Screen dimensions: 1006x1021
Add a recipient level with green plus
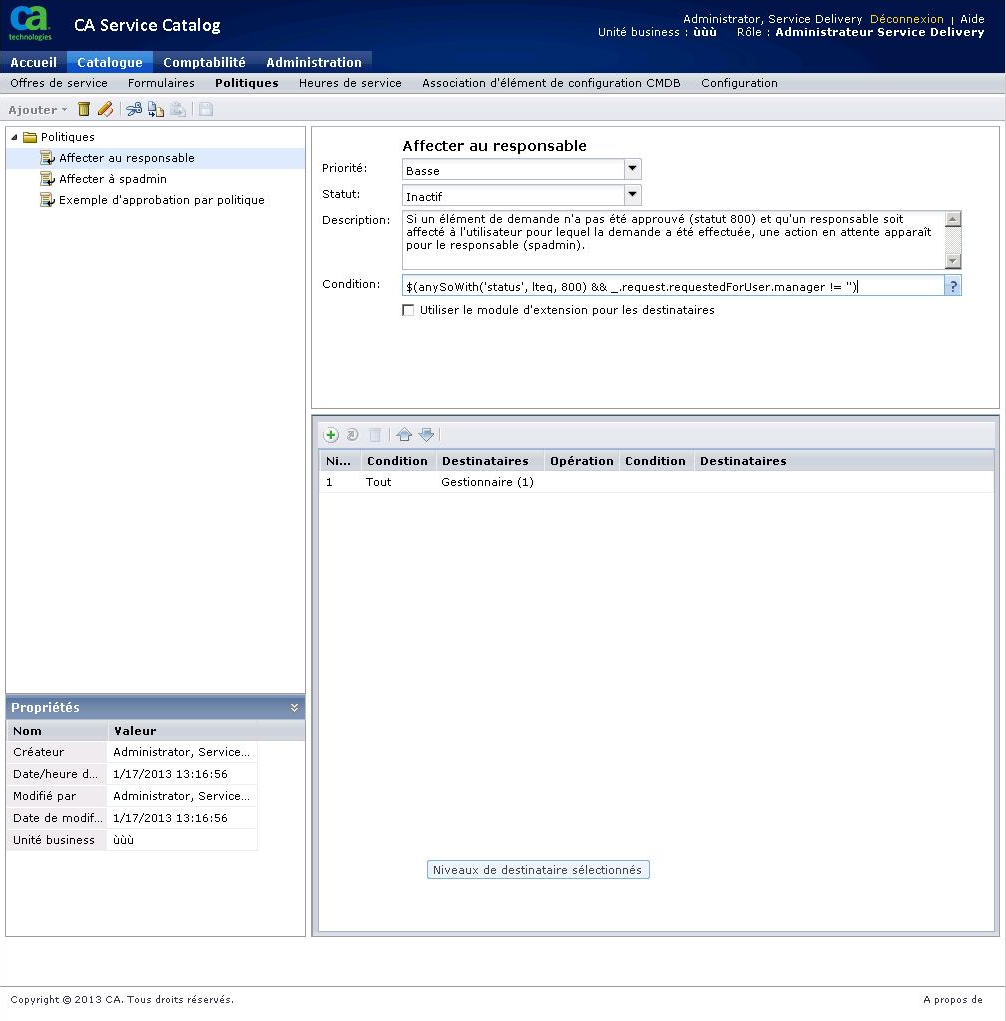point(331,434)
